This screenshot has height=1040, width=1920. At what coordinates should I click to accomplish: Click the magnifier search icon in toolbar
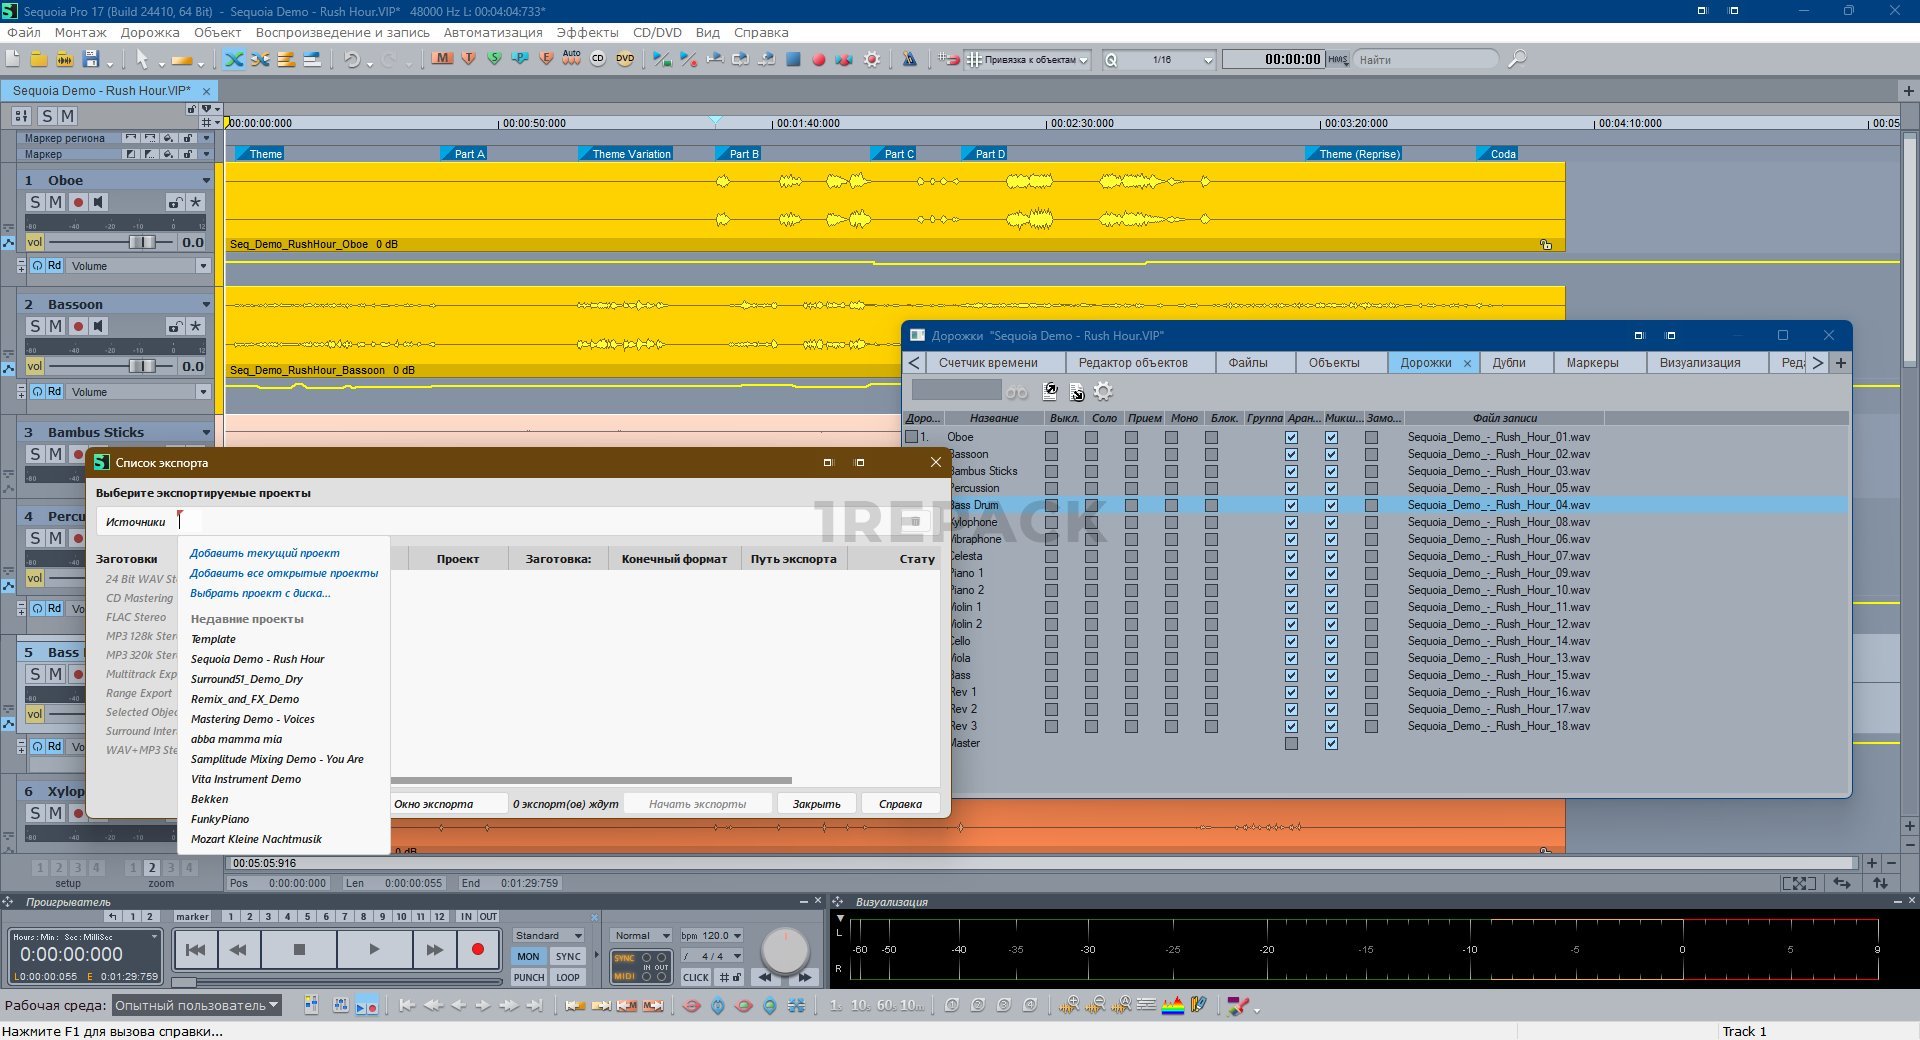(1517, 60)
